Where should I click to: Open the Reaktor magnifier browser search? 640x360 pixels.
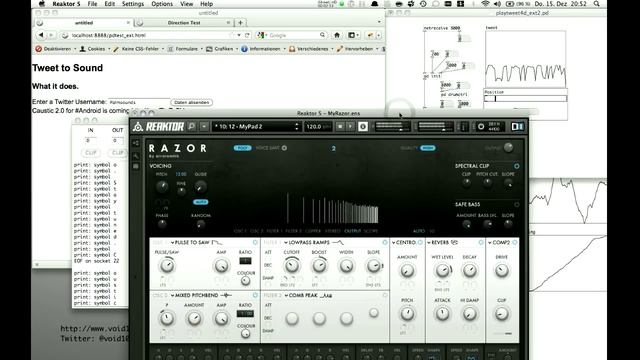(191, 127)
